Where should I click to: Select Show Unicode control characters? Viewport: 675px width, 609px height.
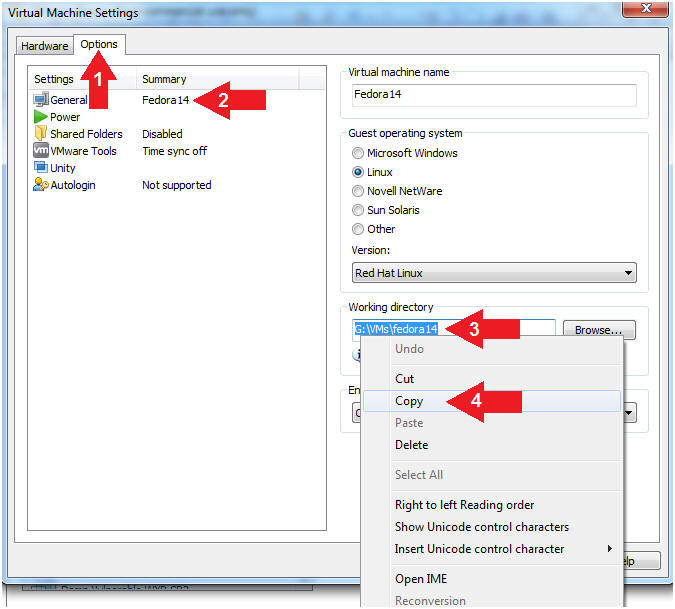pos(492,527)
